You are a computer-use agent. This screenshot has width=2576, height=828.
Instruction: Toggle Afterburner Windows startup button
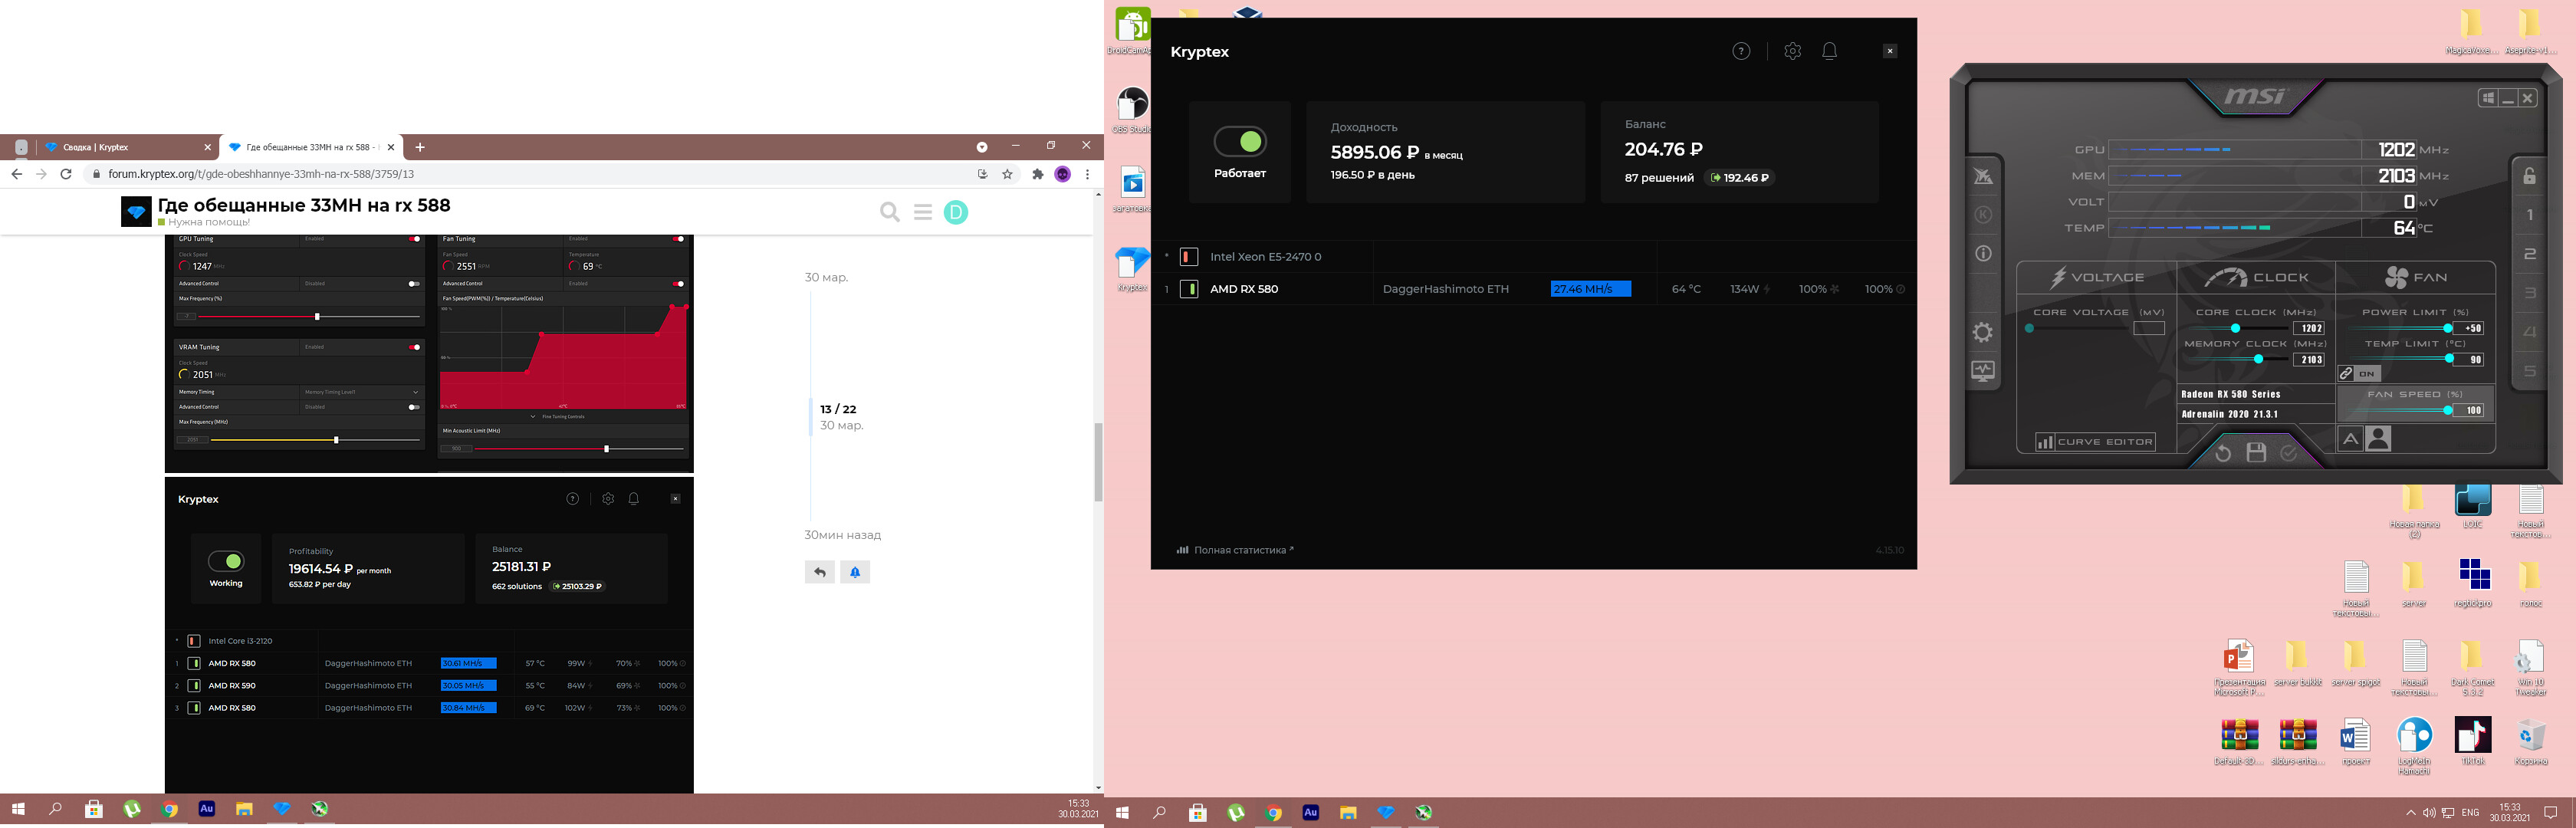[x=2488, y=98]
